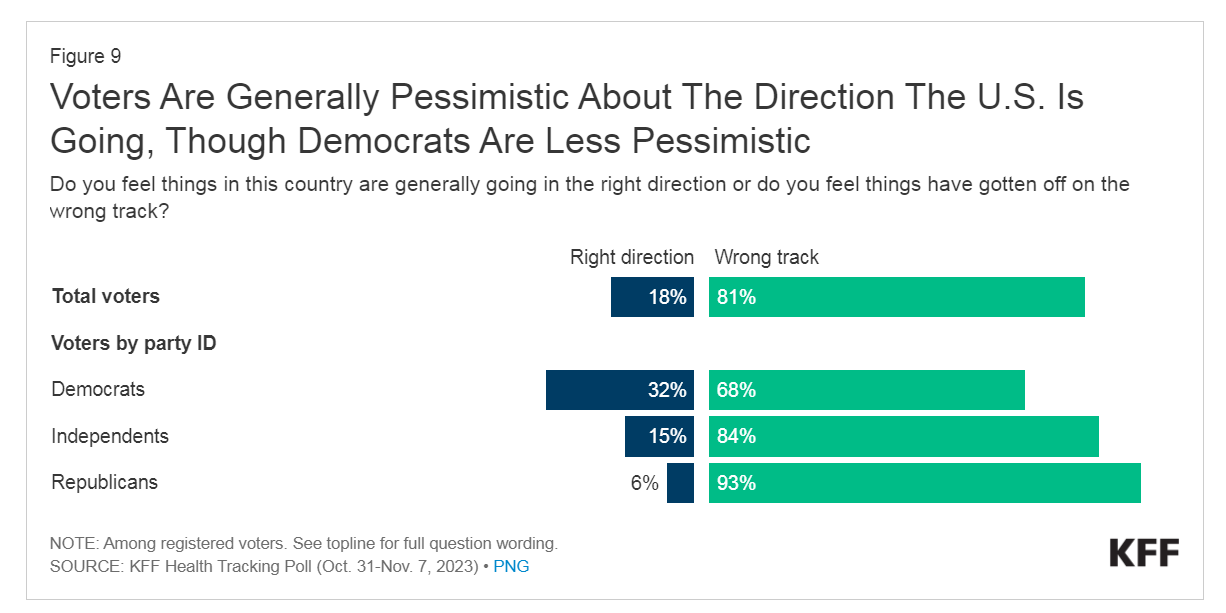
Task: Click the Democrats row label
Action: pyautogui.click(x=98, y=389)
